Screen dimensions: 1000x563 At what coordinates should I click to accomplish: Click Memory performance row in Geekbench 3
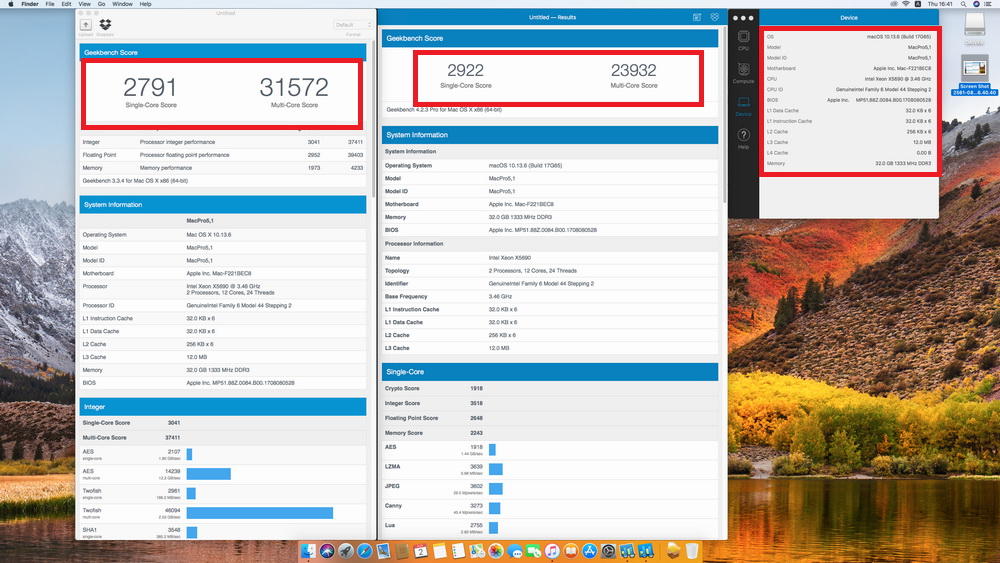223,168
